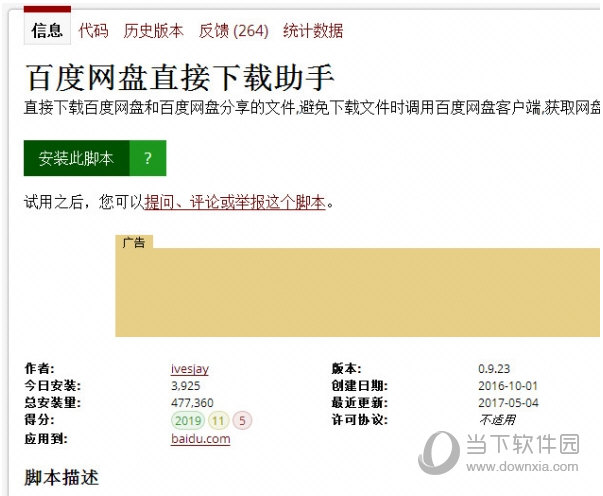
Task: Click the 总安装里: label
Action: (x=53, y=403)
